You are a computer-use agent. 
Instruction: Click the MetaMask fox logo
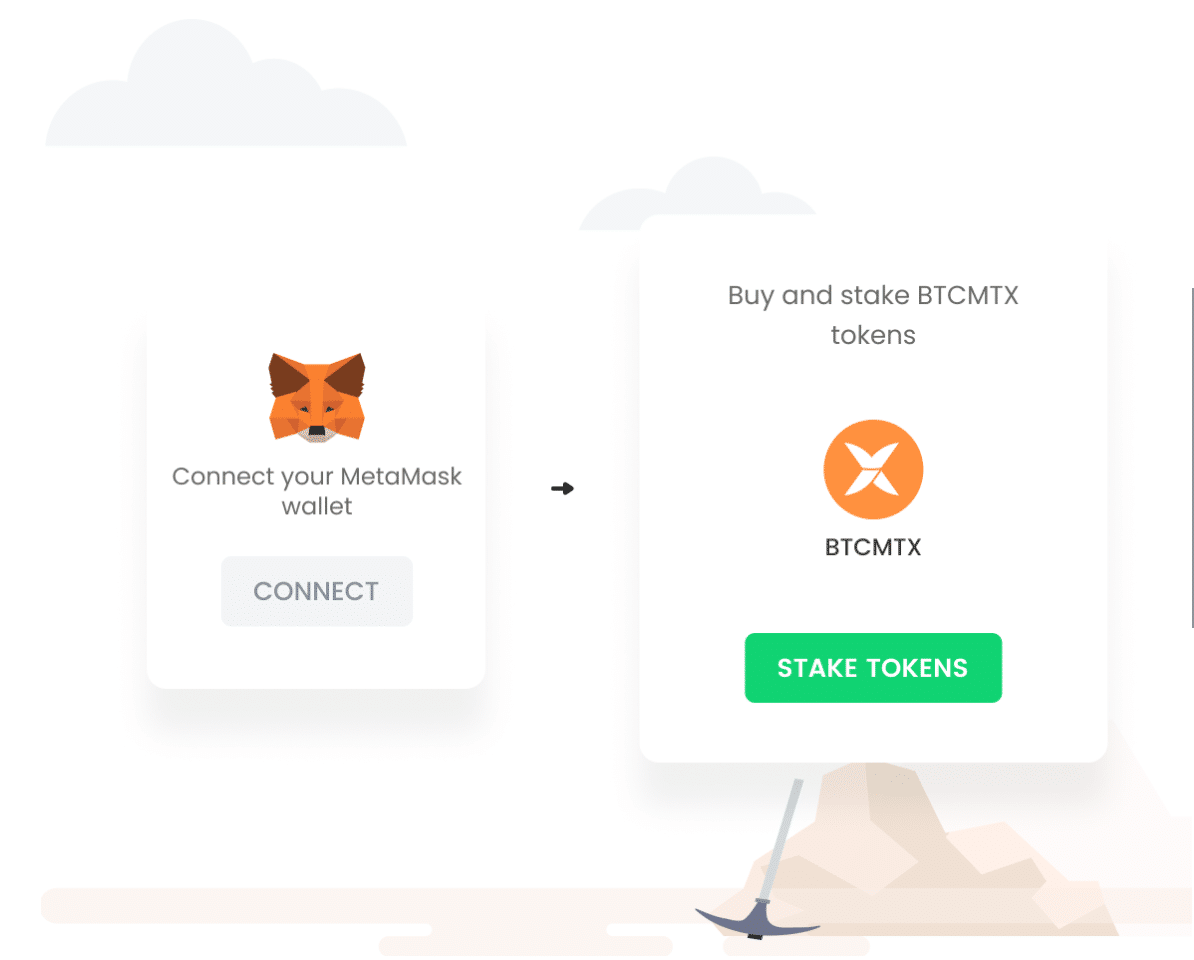coord(317,397)
